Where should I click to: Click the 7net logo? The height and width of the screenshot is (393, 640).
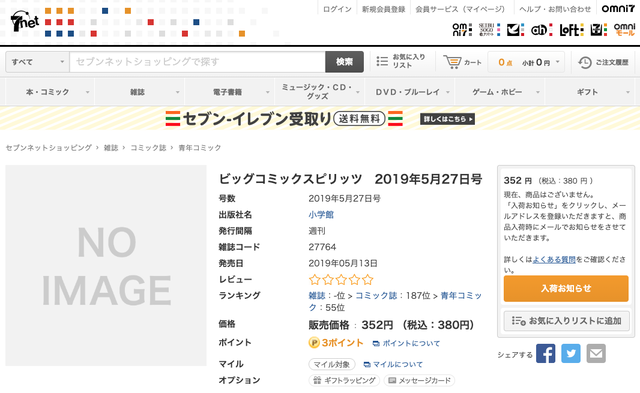[24, 21]
